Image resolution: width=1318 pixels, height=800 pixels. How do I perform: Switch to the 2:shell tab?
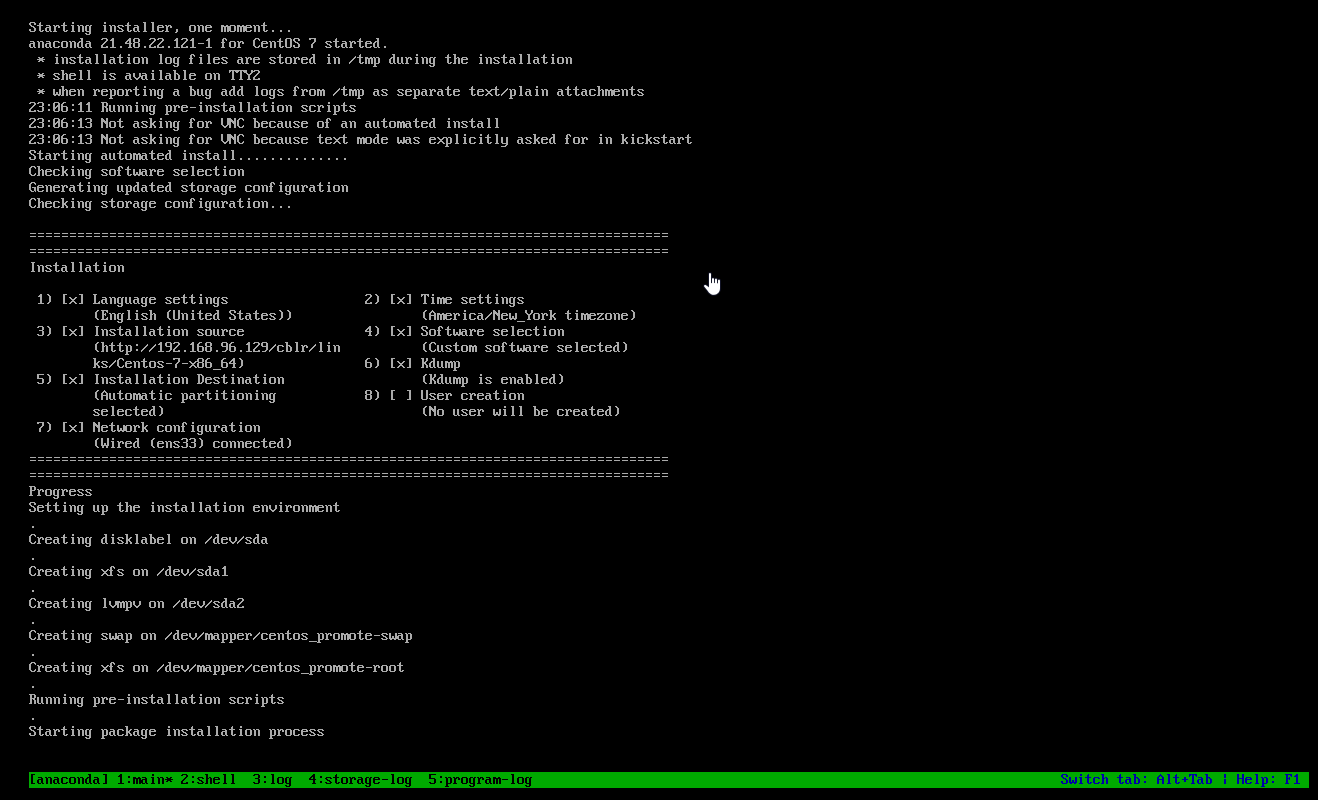click(208, 779)
